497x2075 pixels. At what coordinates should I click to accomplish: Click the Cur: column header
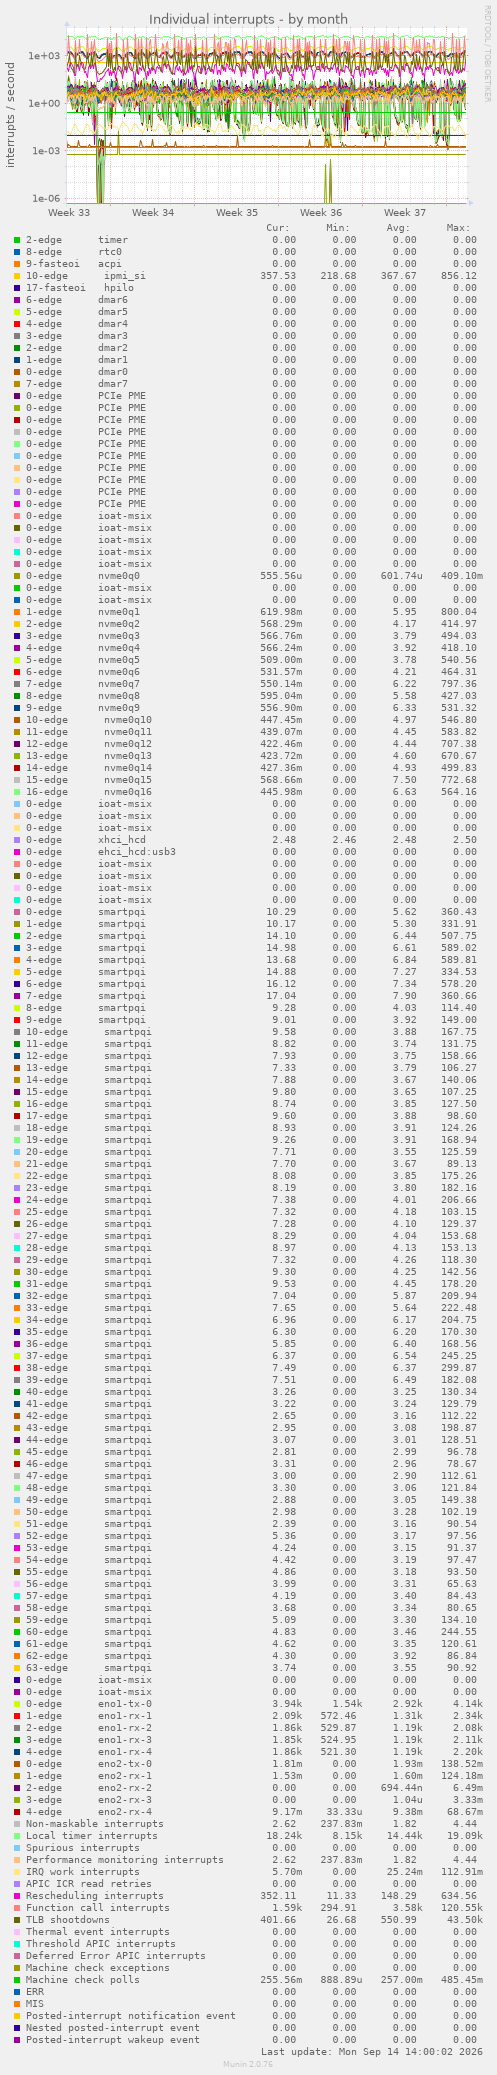point(278,228)
